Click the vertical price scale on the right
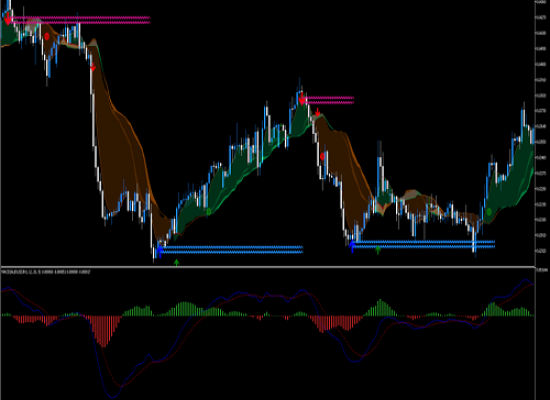The height and width of the screenshot is (400, 550). (x=543, y=133)
